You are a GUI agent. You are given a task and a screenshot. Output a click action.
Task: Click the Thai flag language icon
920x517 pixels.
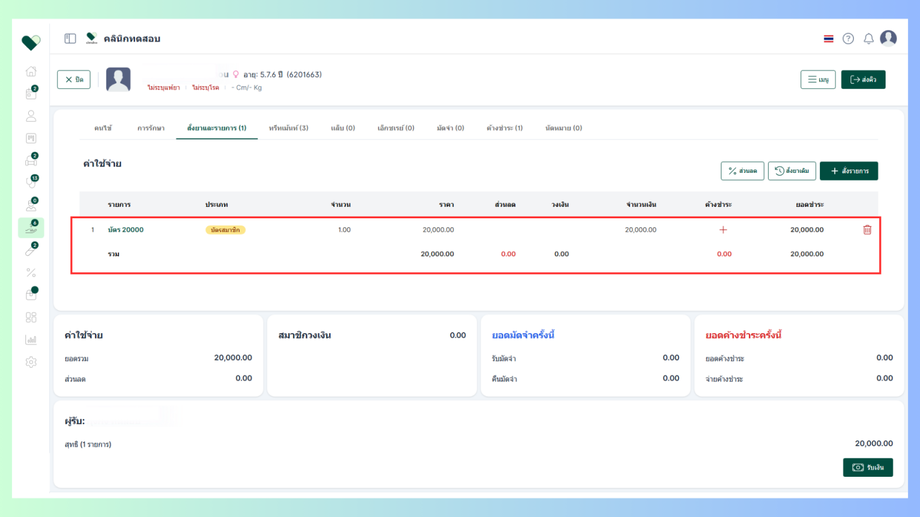click(x=828, y=39)
